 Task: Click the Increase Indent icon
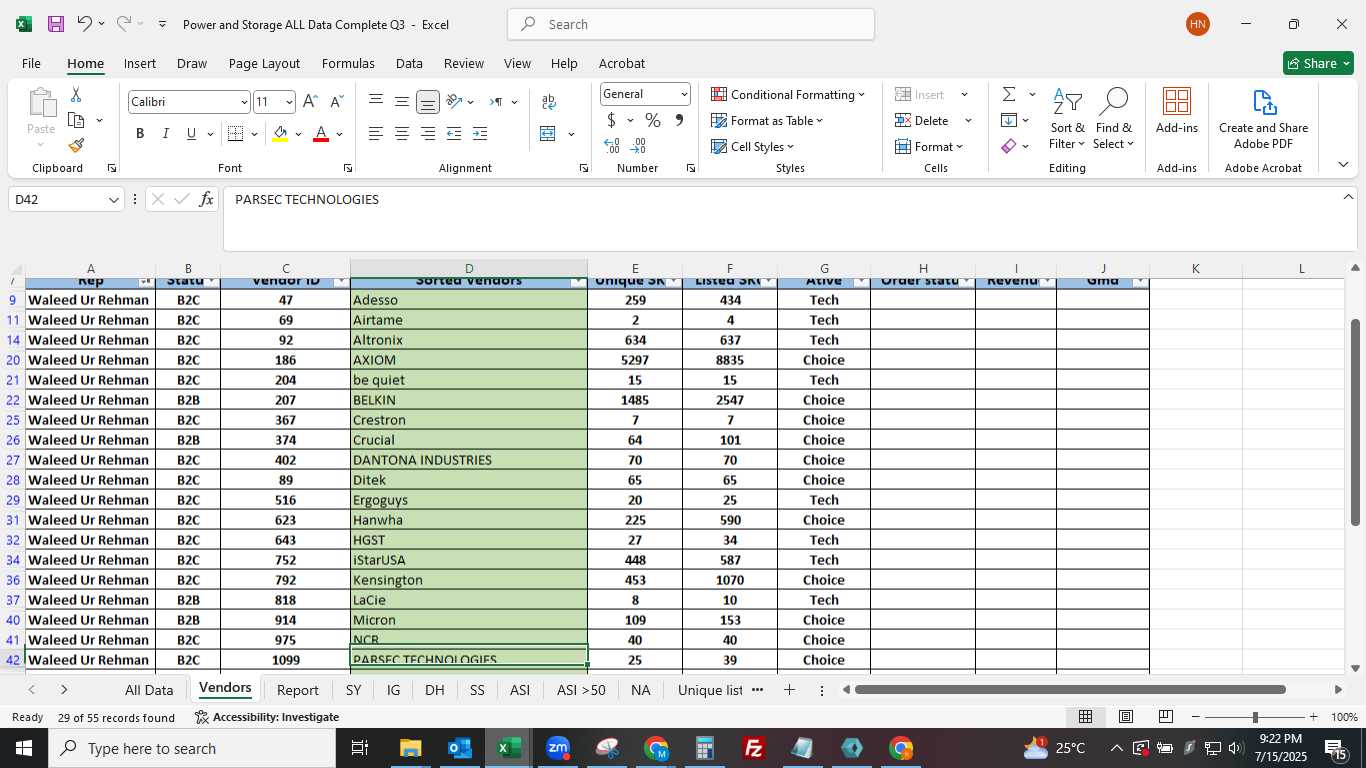[479, 133]
